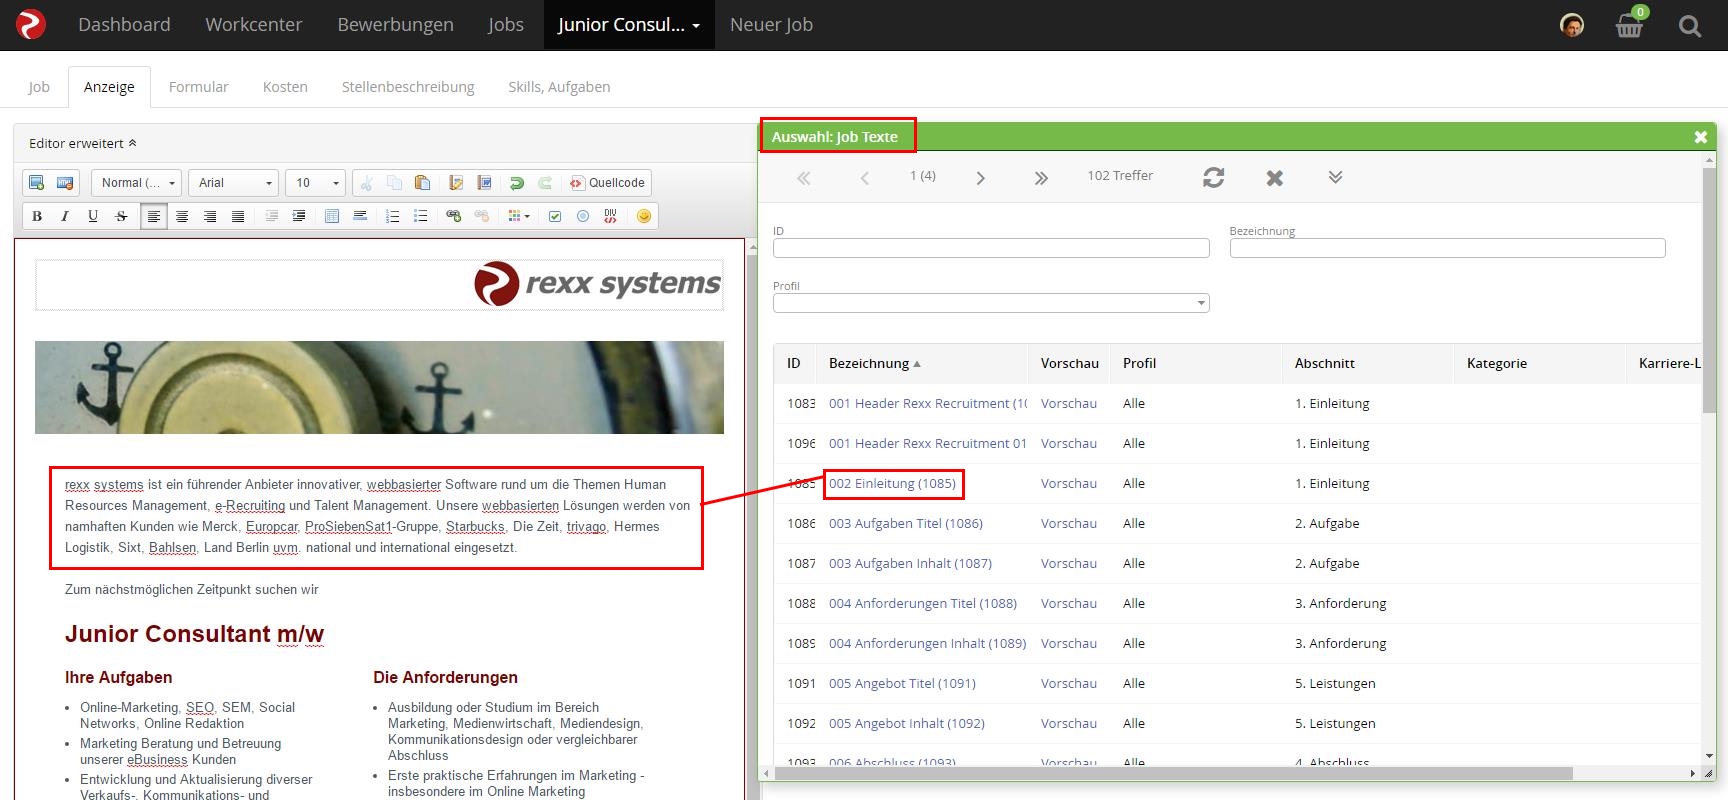This screenshot has width=1728, height=800.
Task: Clear filters with the X icon
Action: (x=1274, y=177)
